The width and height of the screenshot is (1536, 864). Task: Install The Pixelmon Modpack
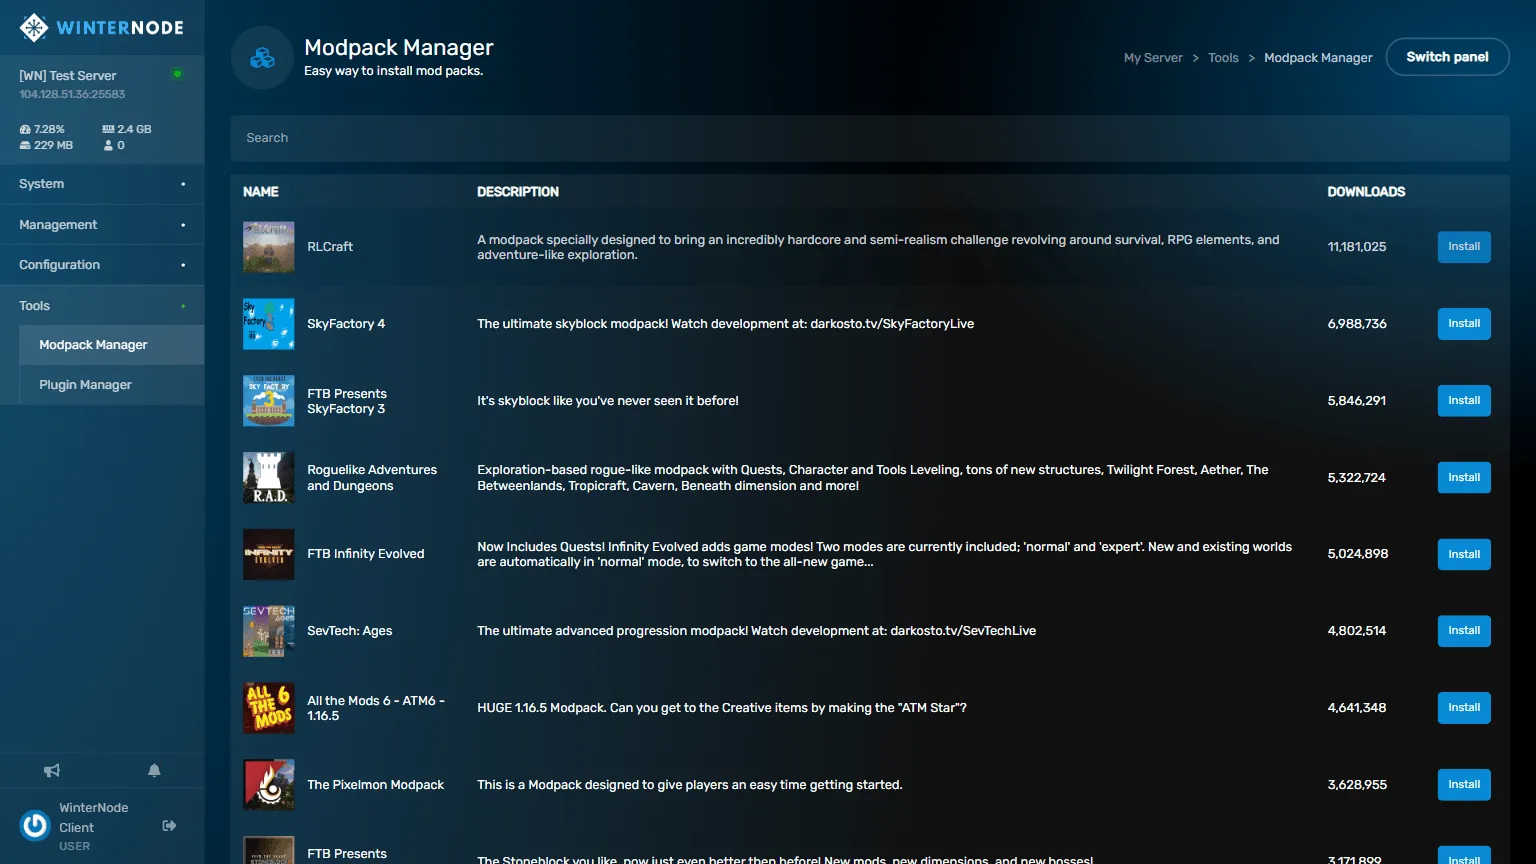point(1464,785)
